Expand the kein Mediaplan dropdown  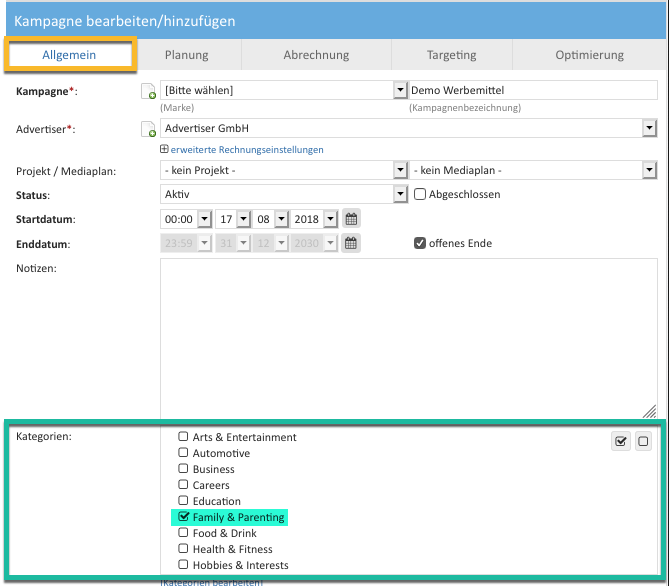[x=649, y=171]
